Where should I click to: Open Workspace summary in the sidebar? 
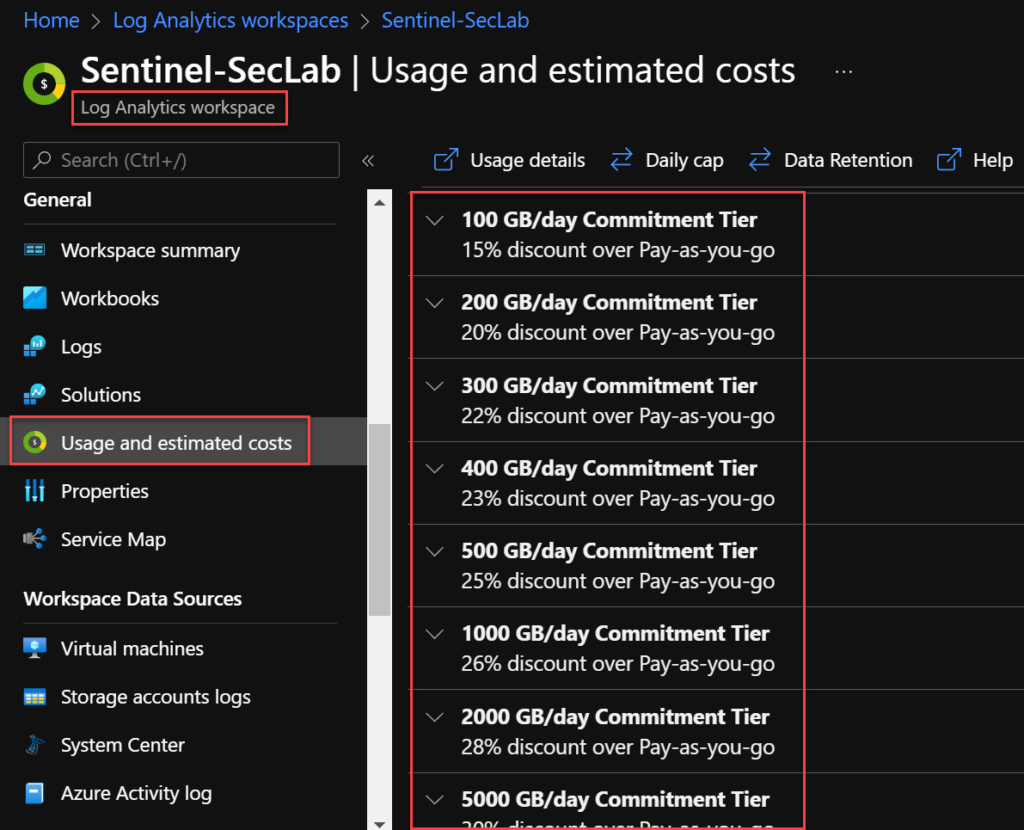pos(150,250)
